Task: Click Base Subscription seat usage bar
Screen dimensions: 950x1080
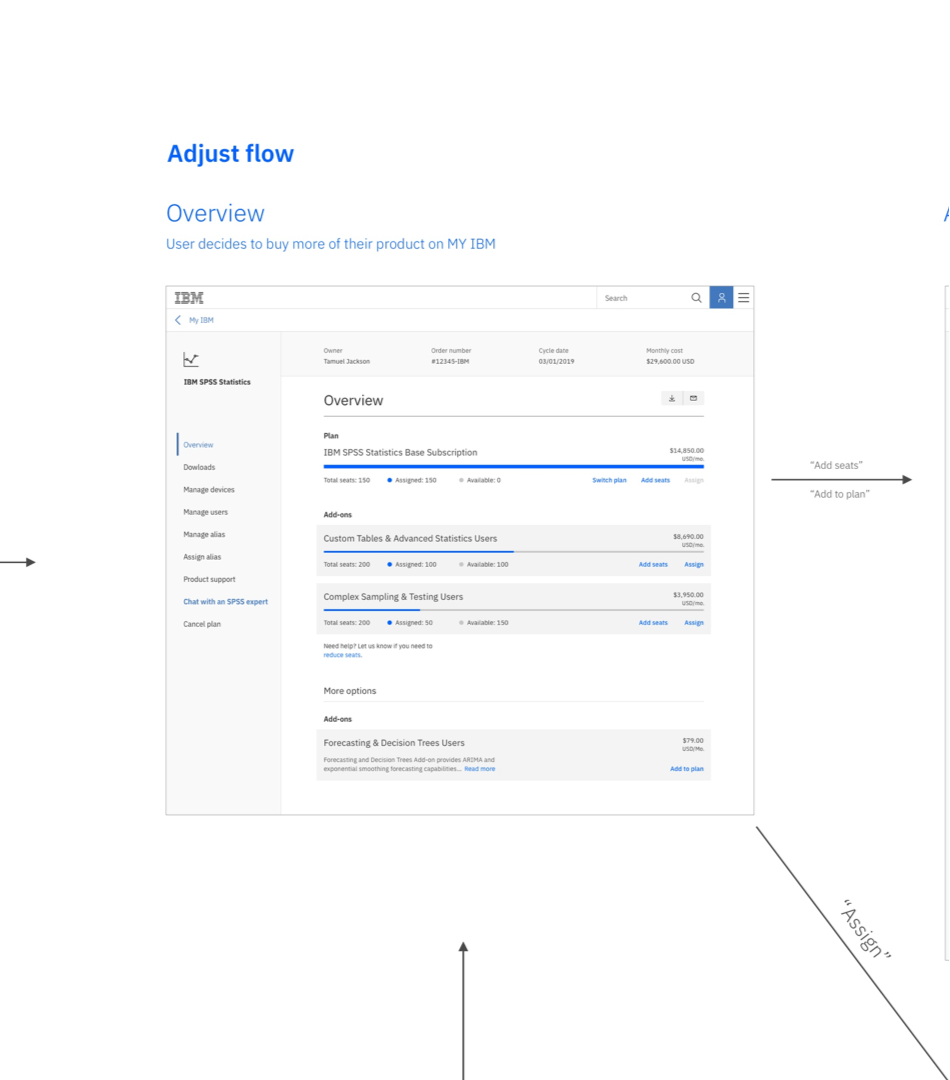Action: coord(514,466)
